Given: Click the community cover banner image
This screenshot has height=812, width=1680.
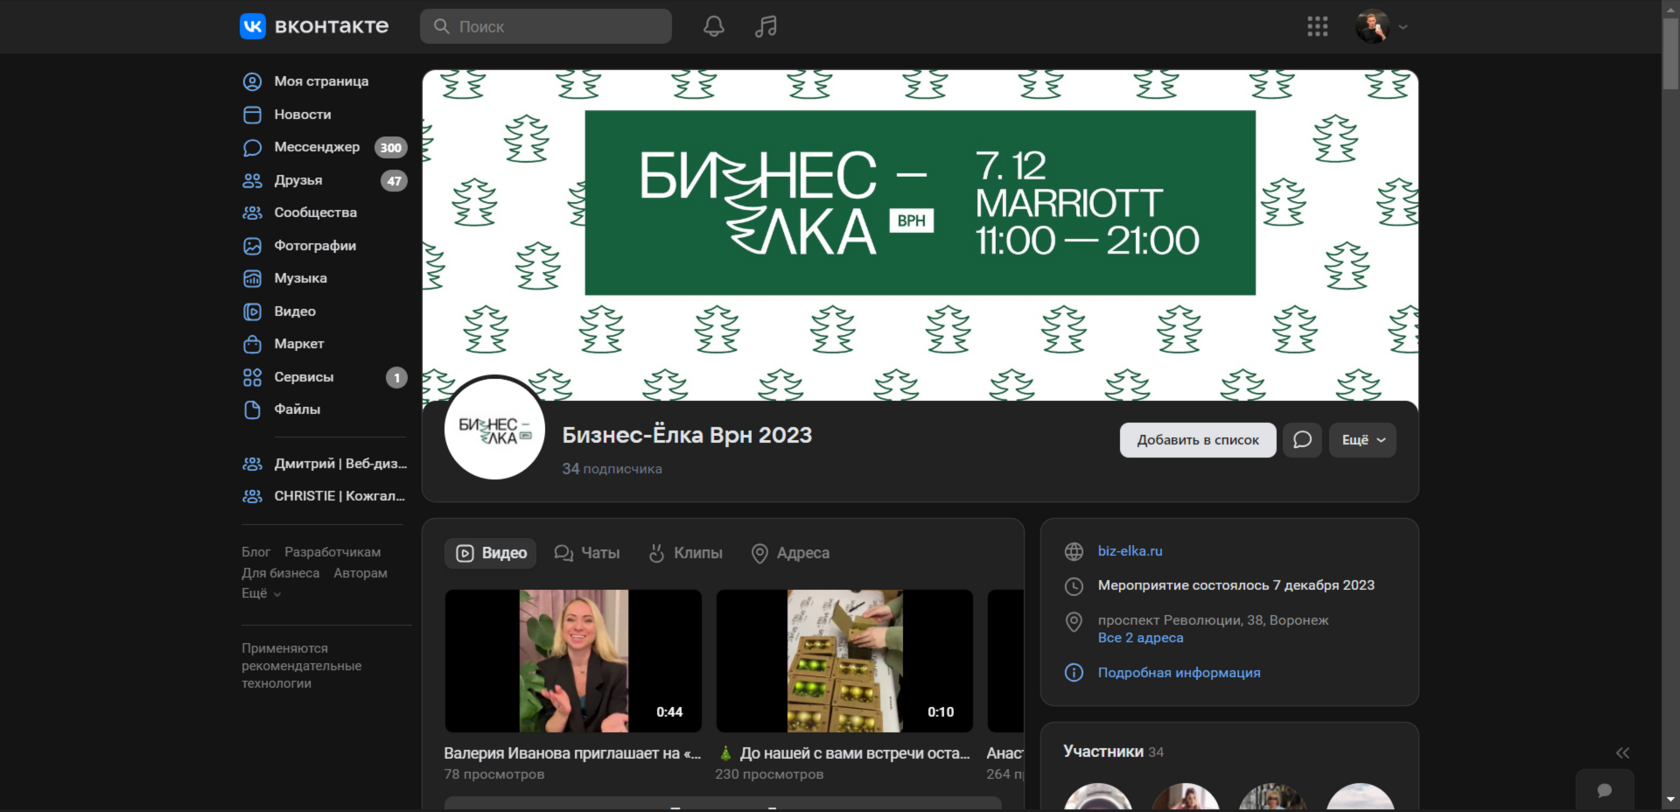Looking at the screenshot, I should click(920, 235).
